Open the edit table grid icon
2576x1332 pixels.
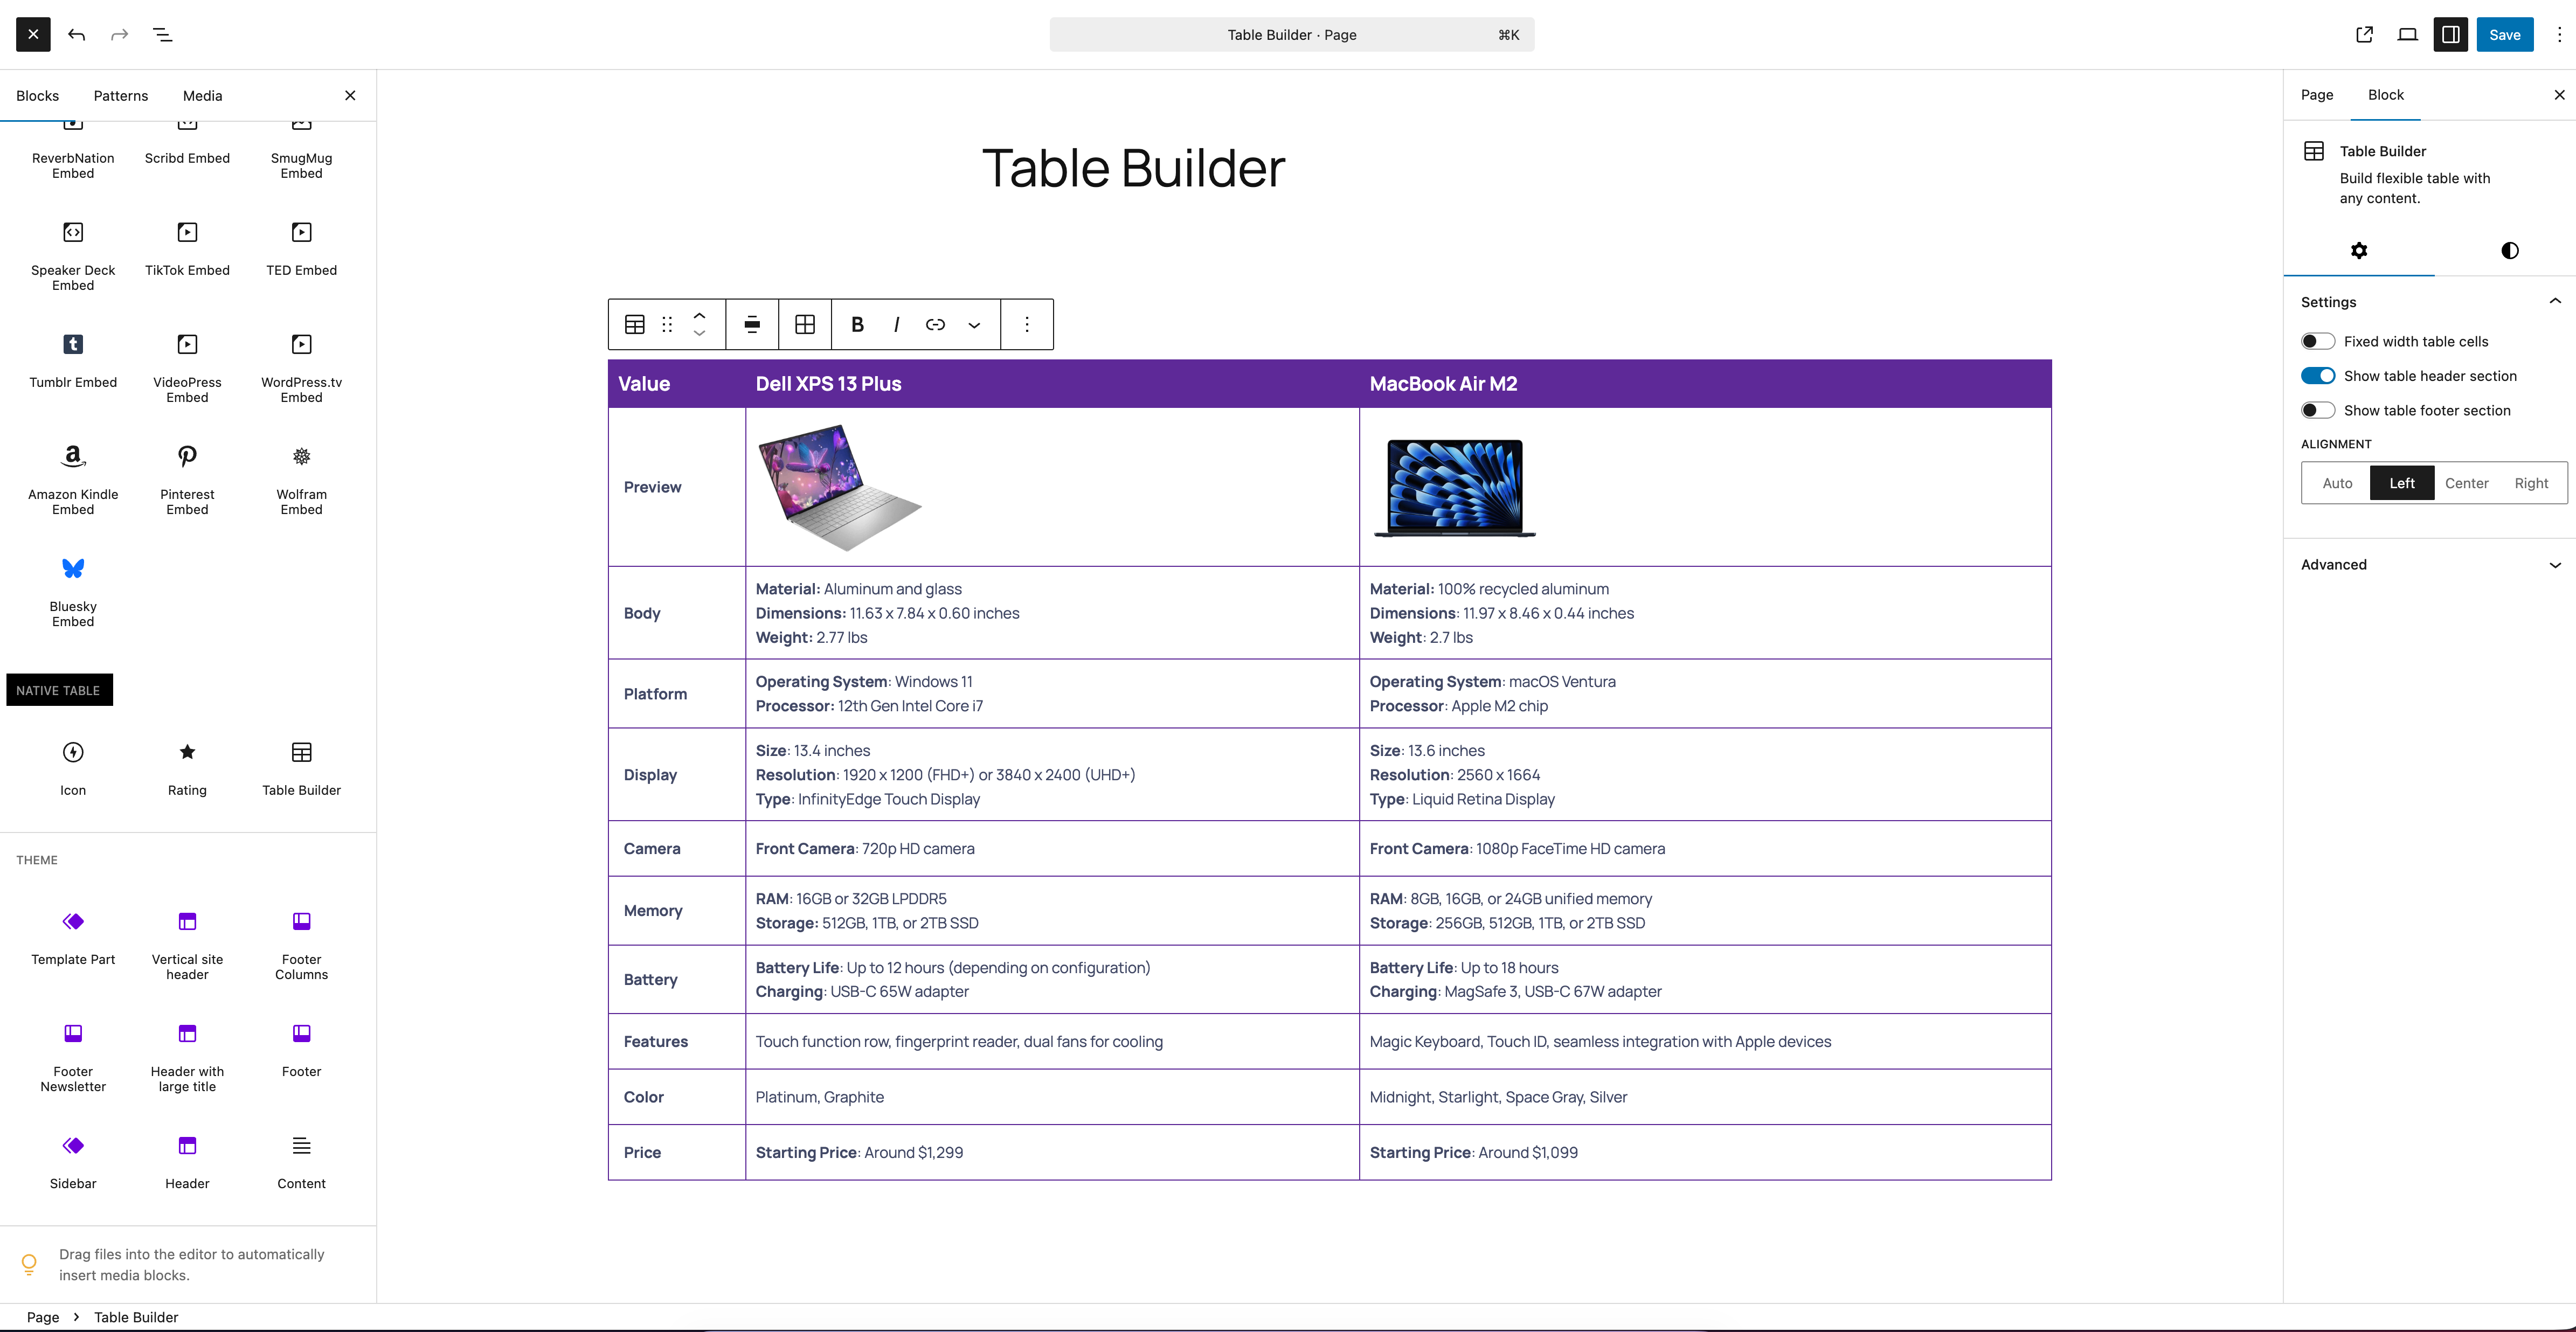[x=805, y=324]
